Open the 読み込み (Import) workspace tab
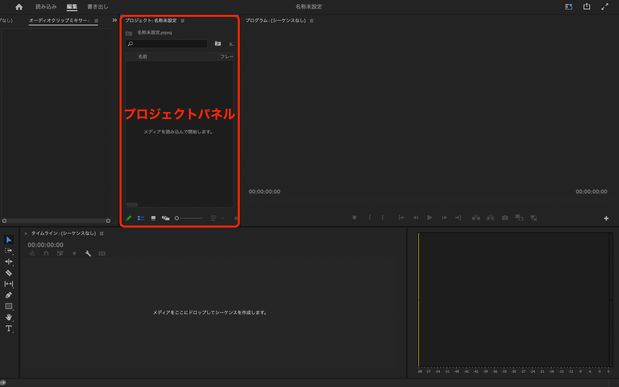This screenshot has height=387, width=619. click(46, 7)
